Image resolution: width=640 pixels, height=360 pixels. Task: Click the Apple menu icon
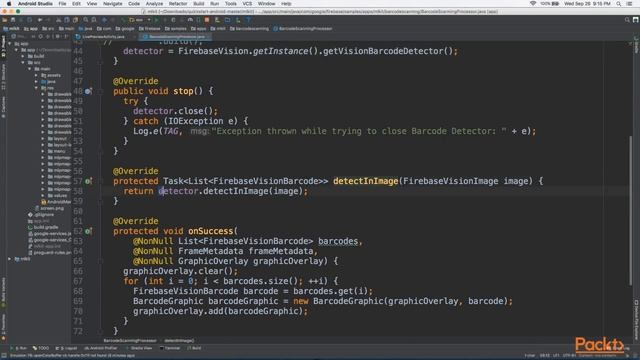click(x=9, y=4)
